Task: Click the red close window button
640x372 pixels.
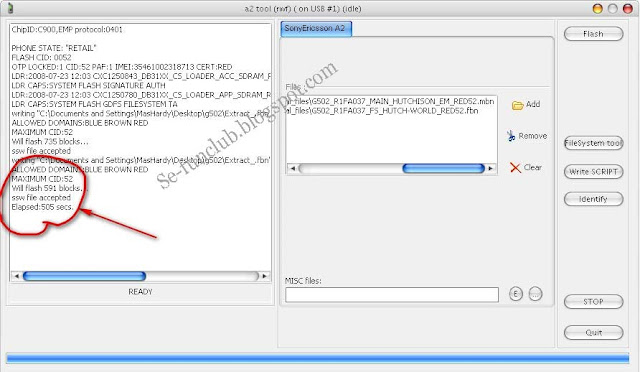Action: 628,9
